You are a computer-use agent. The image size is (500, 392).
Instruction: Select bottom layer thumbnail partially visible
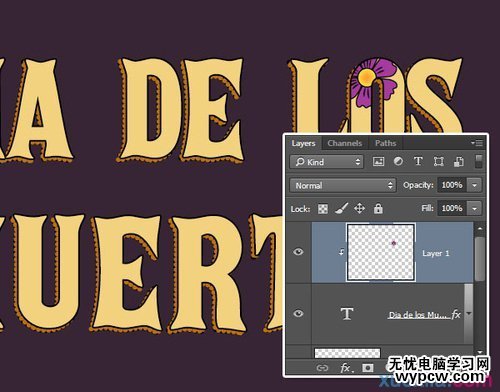[x=347, y=353]
